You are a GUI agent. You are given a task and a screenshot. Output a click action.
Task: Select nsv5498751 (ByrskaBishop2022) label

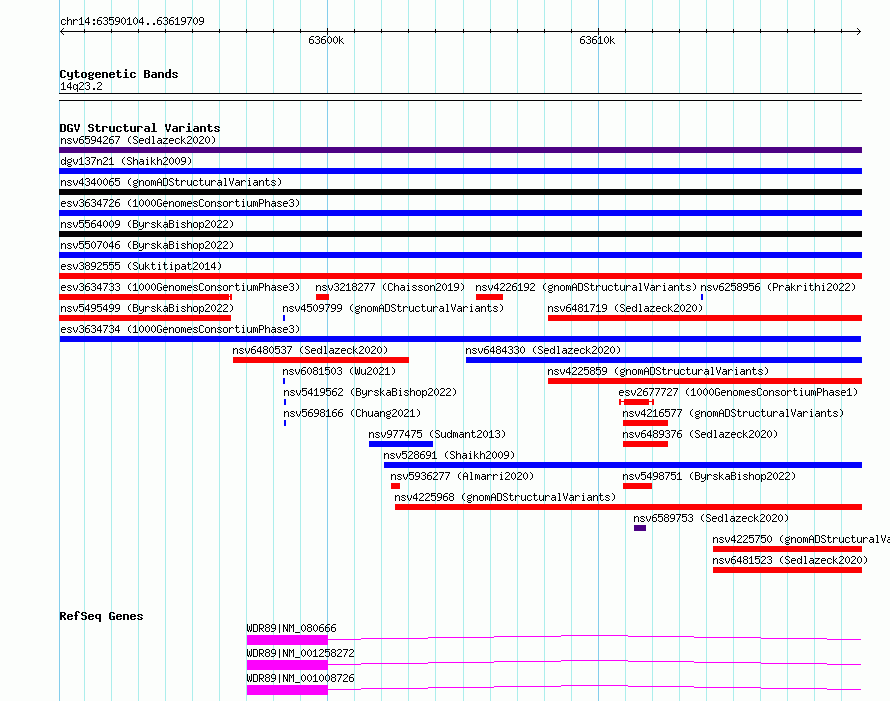pyautogui.click(x=710, y=476)
